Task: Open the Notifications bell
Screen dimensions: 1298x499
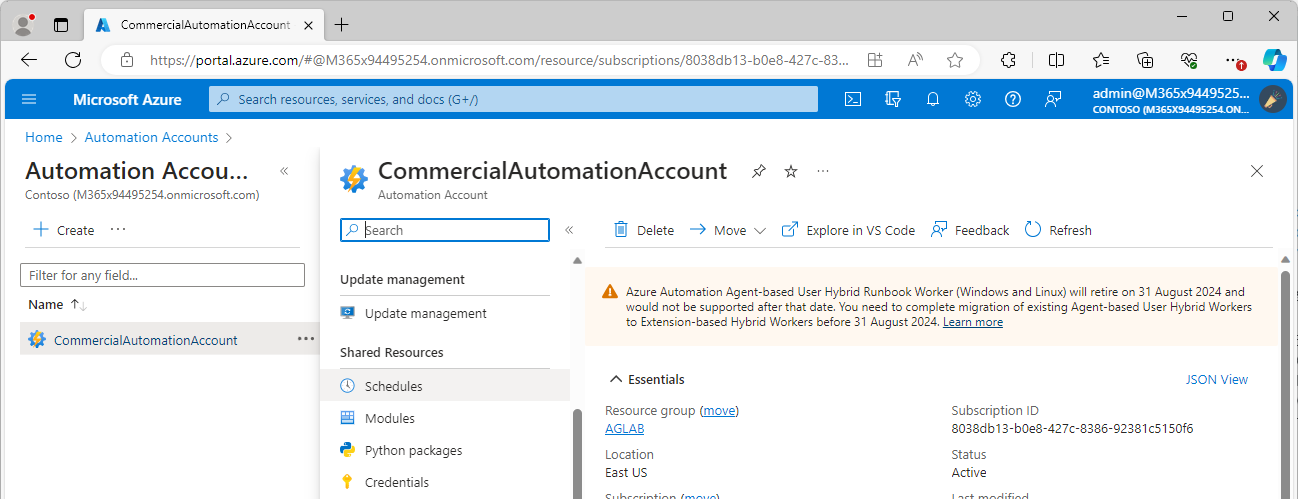Action: point(933,99)
